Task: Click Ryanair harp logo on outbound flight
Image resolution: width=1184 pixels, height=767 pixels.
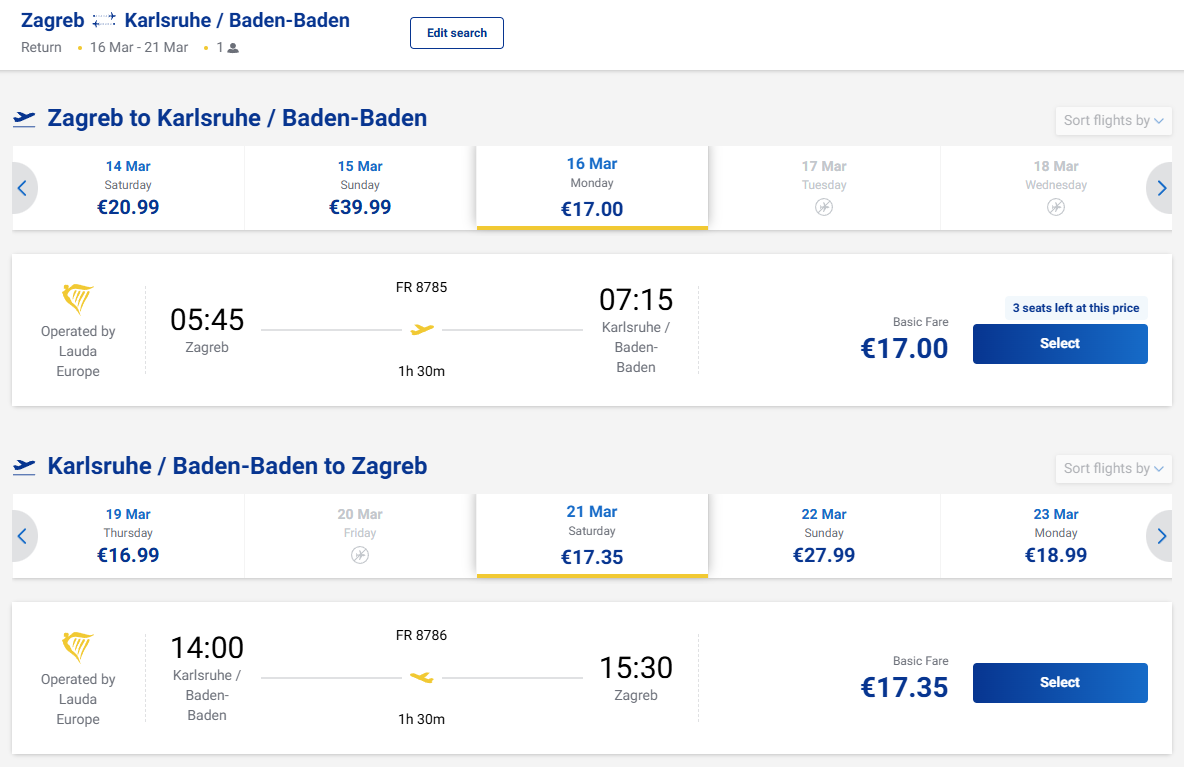Action: click(78, 299)
